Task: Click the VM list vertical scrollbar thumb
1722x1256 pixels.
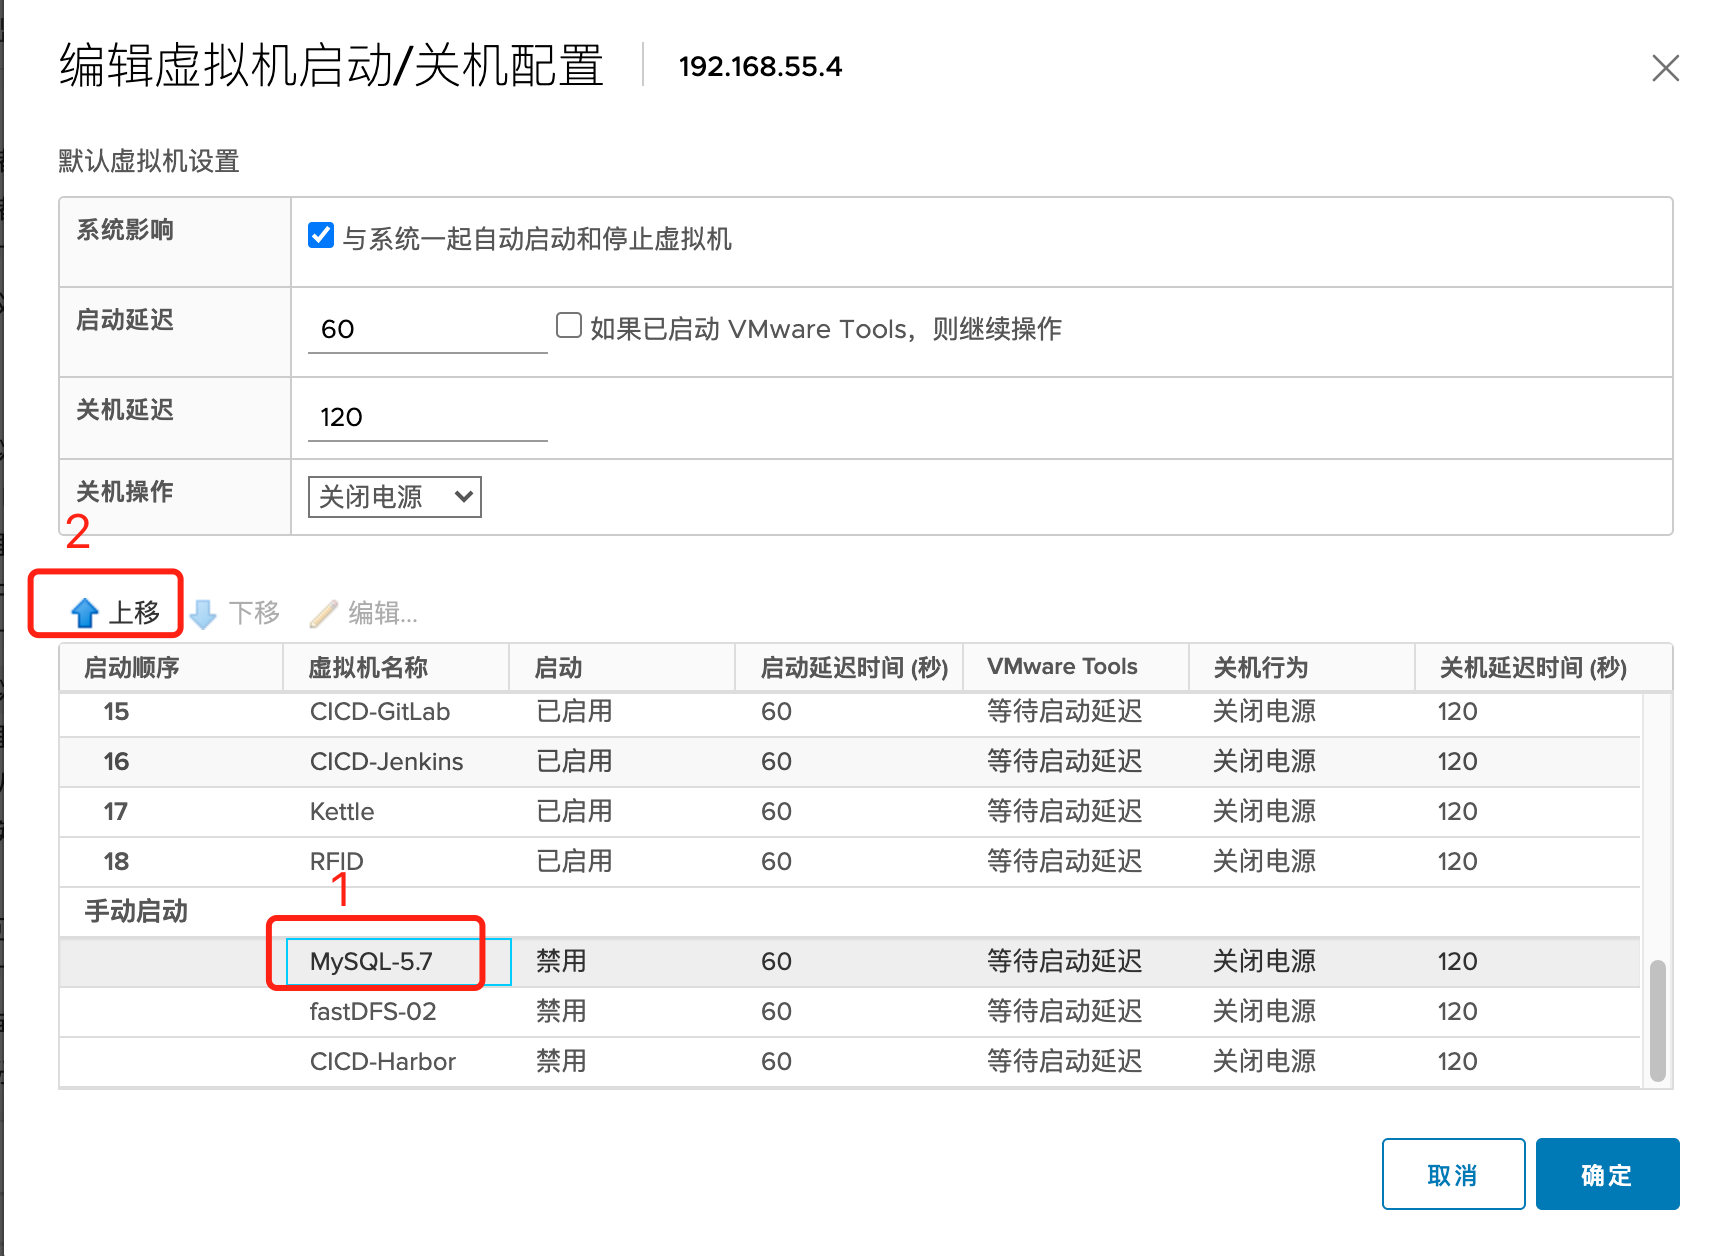Action: pyautogui.click(x=1657, y=1020)
